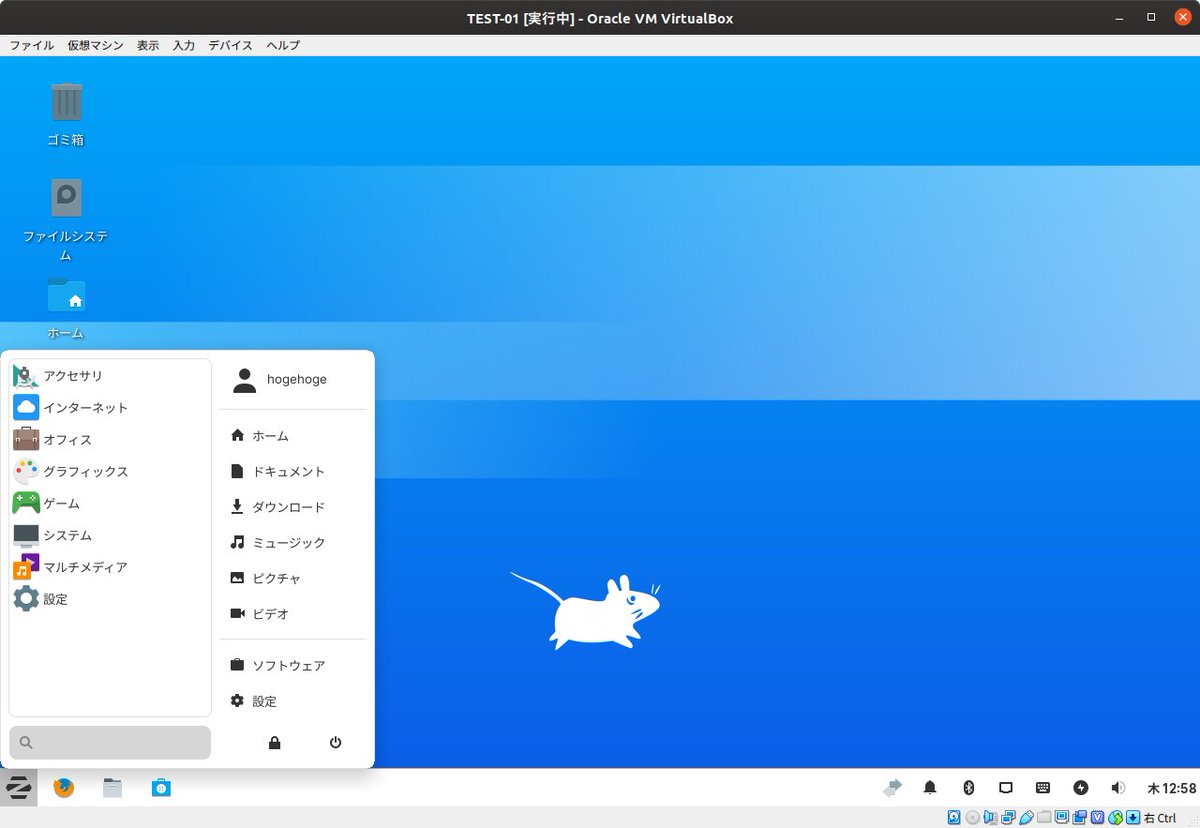
Task: Open ビデオ folder shortcut
Action: tap(293, 614)
